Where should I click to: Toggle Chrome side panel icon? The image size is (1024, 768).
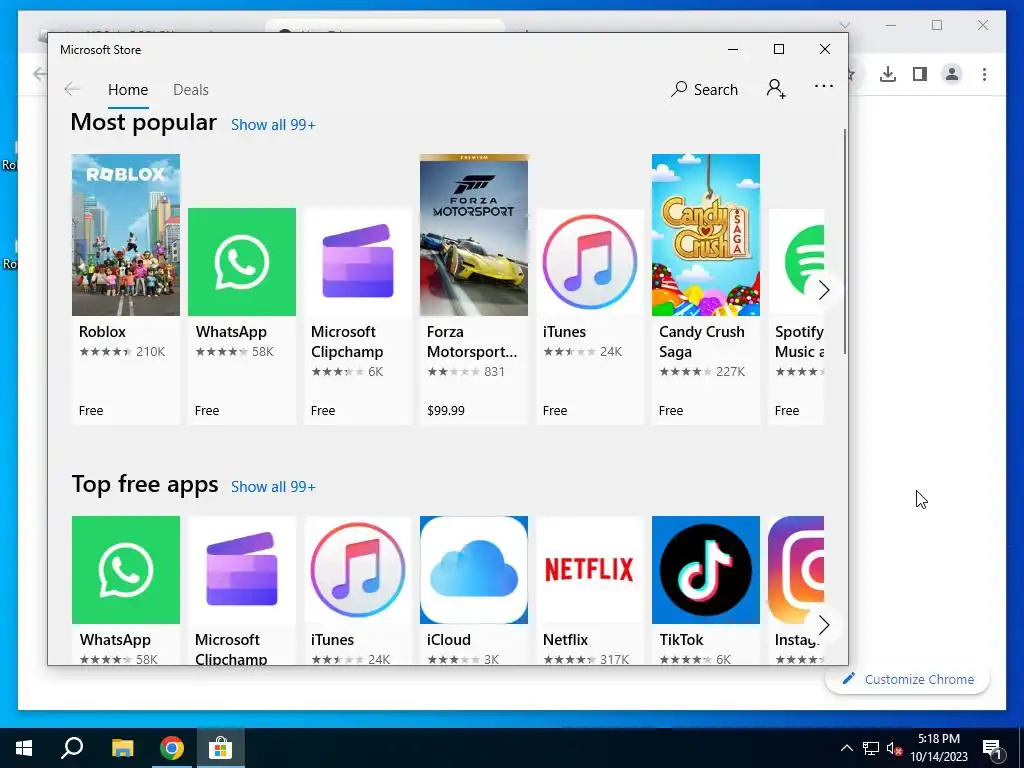coord(920,74)
